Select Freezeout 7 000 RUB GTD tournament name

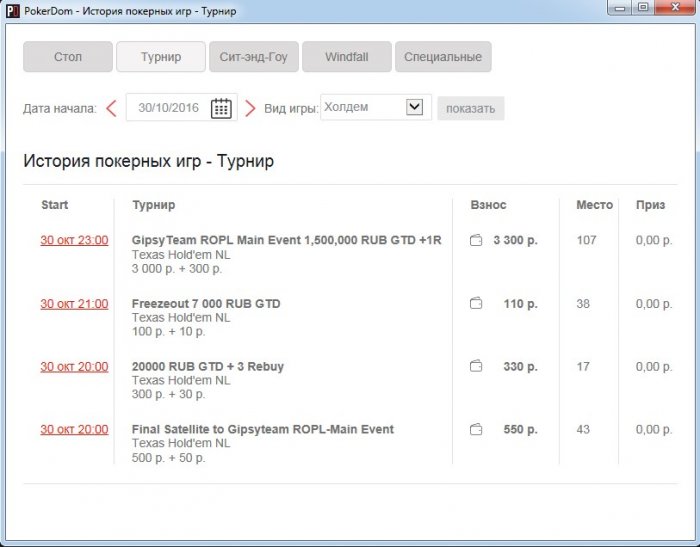coord(206,304)
